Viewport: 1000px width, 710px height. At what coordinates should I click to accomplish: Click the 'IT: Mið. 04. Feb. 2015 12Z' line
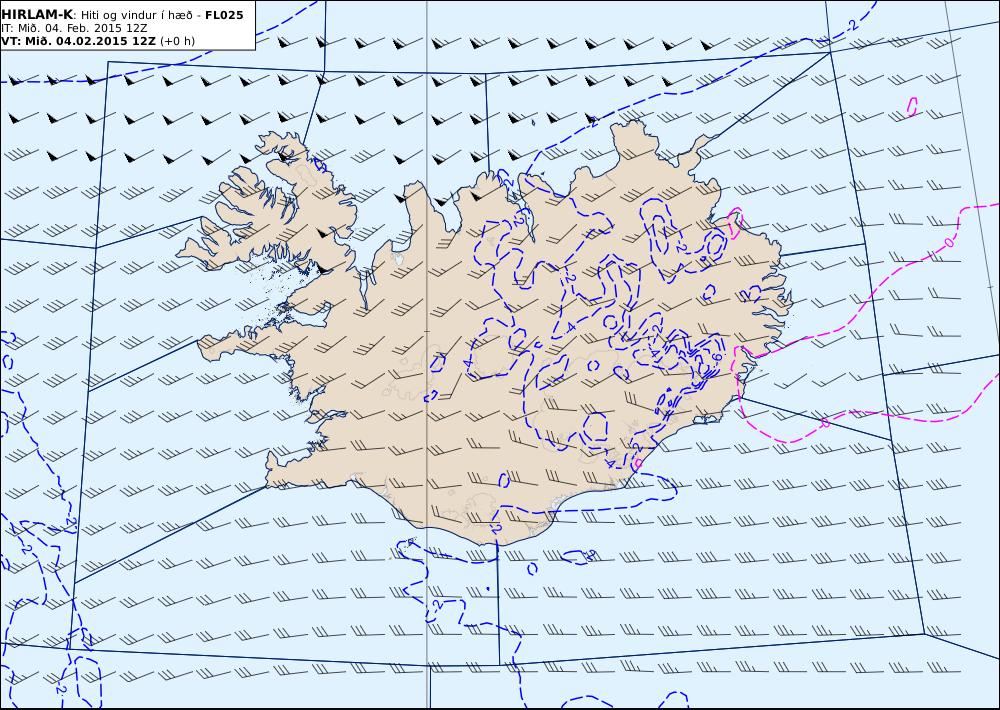point(74,28)
